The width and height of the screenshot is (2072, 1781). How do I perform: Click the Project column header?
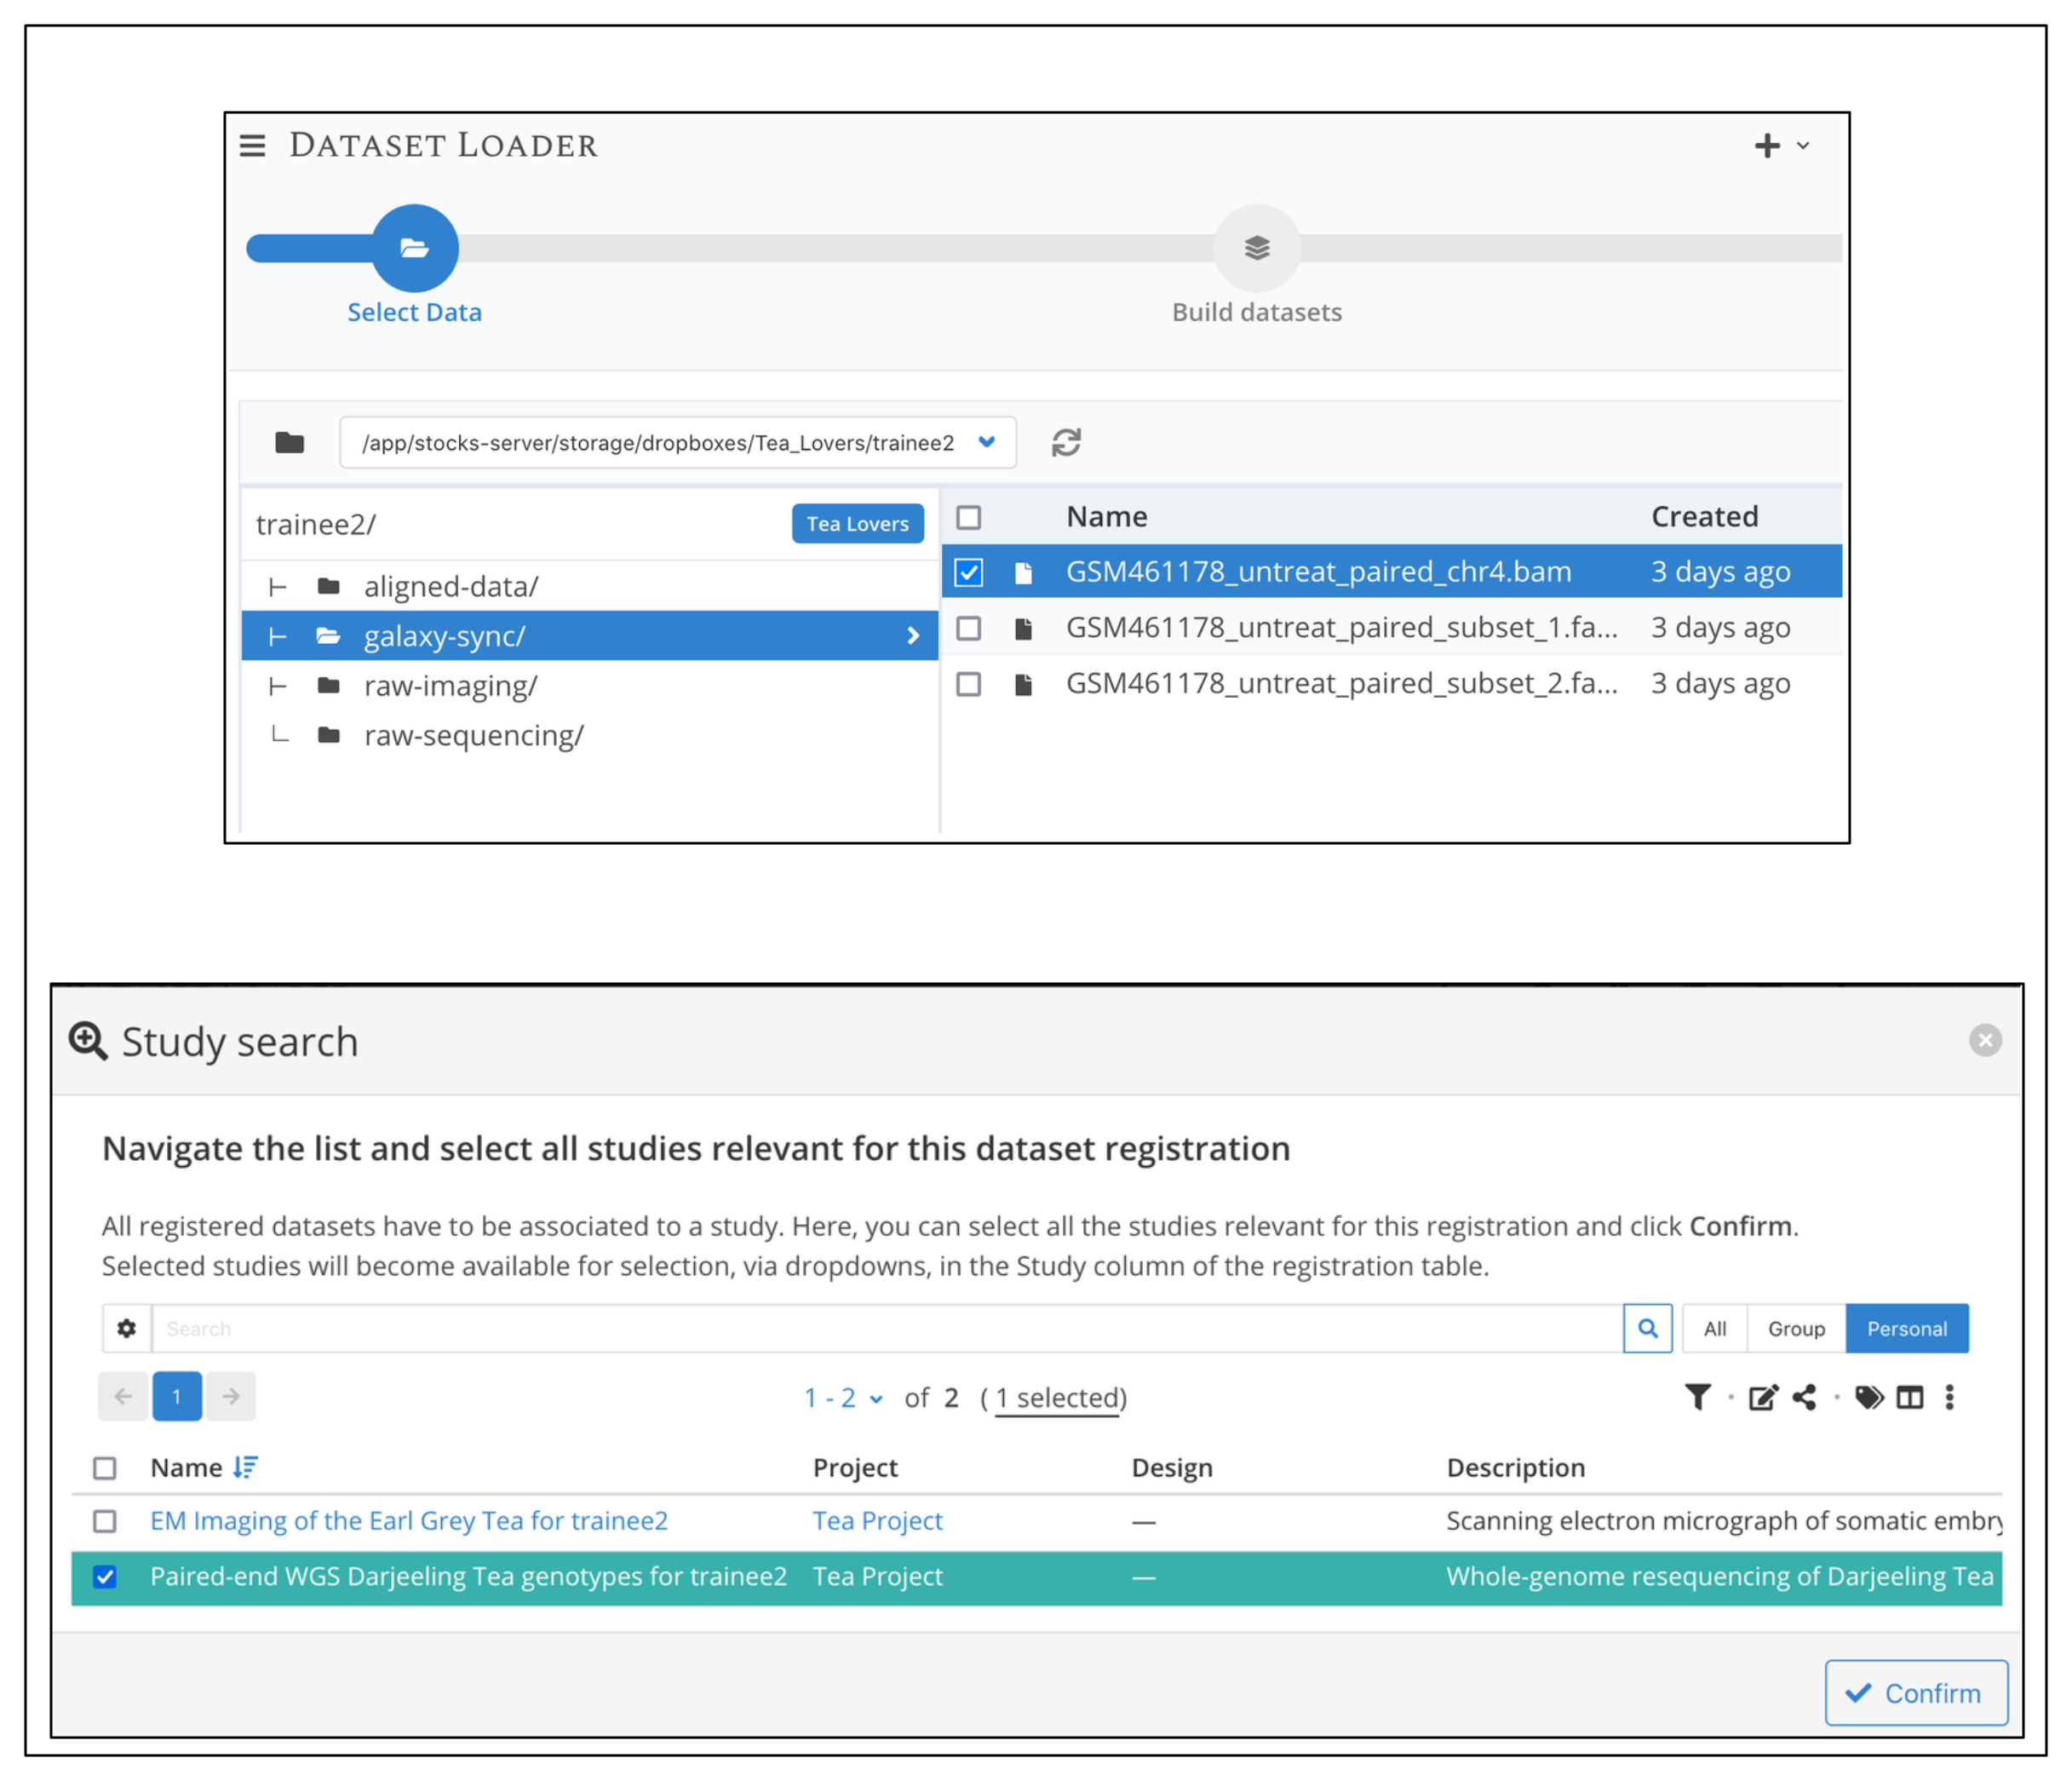coord(855,1468)
